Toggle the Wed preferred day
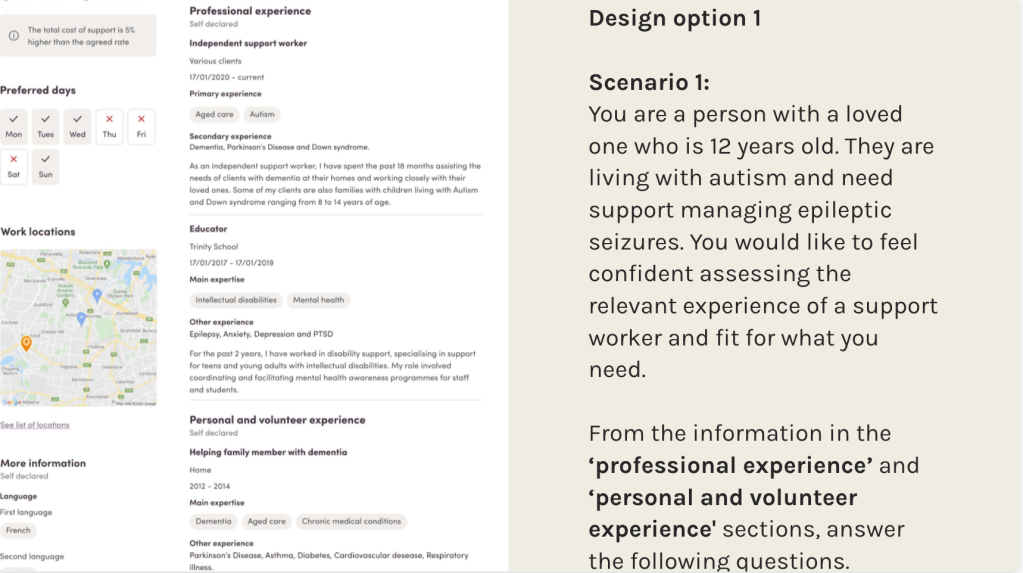The image size is (1023, 573). point(77,126)
